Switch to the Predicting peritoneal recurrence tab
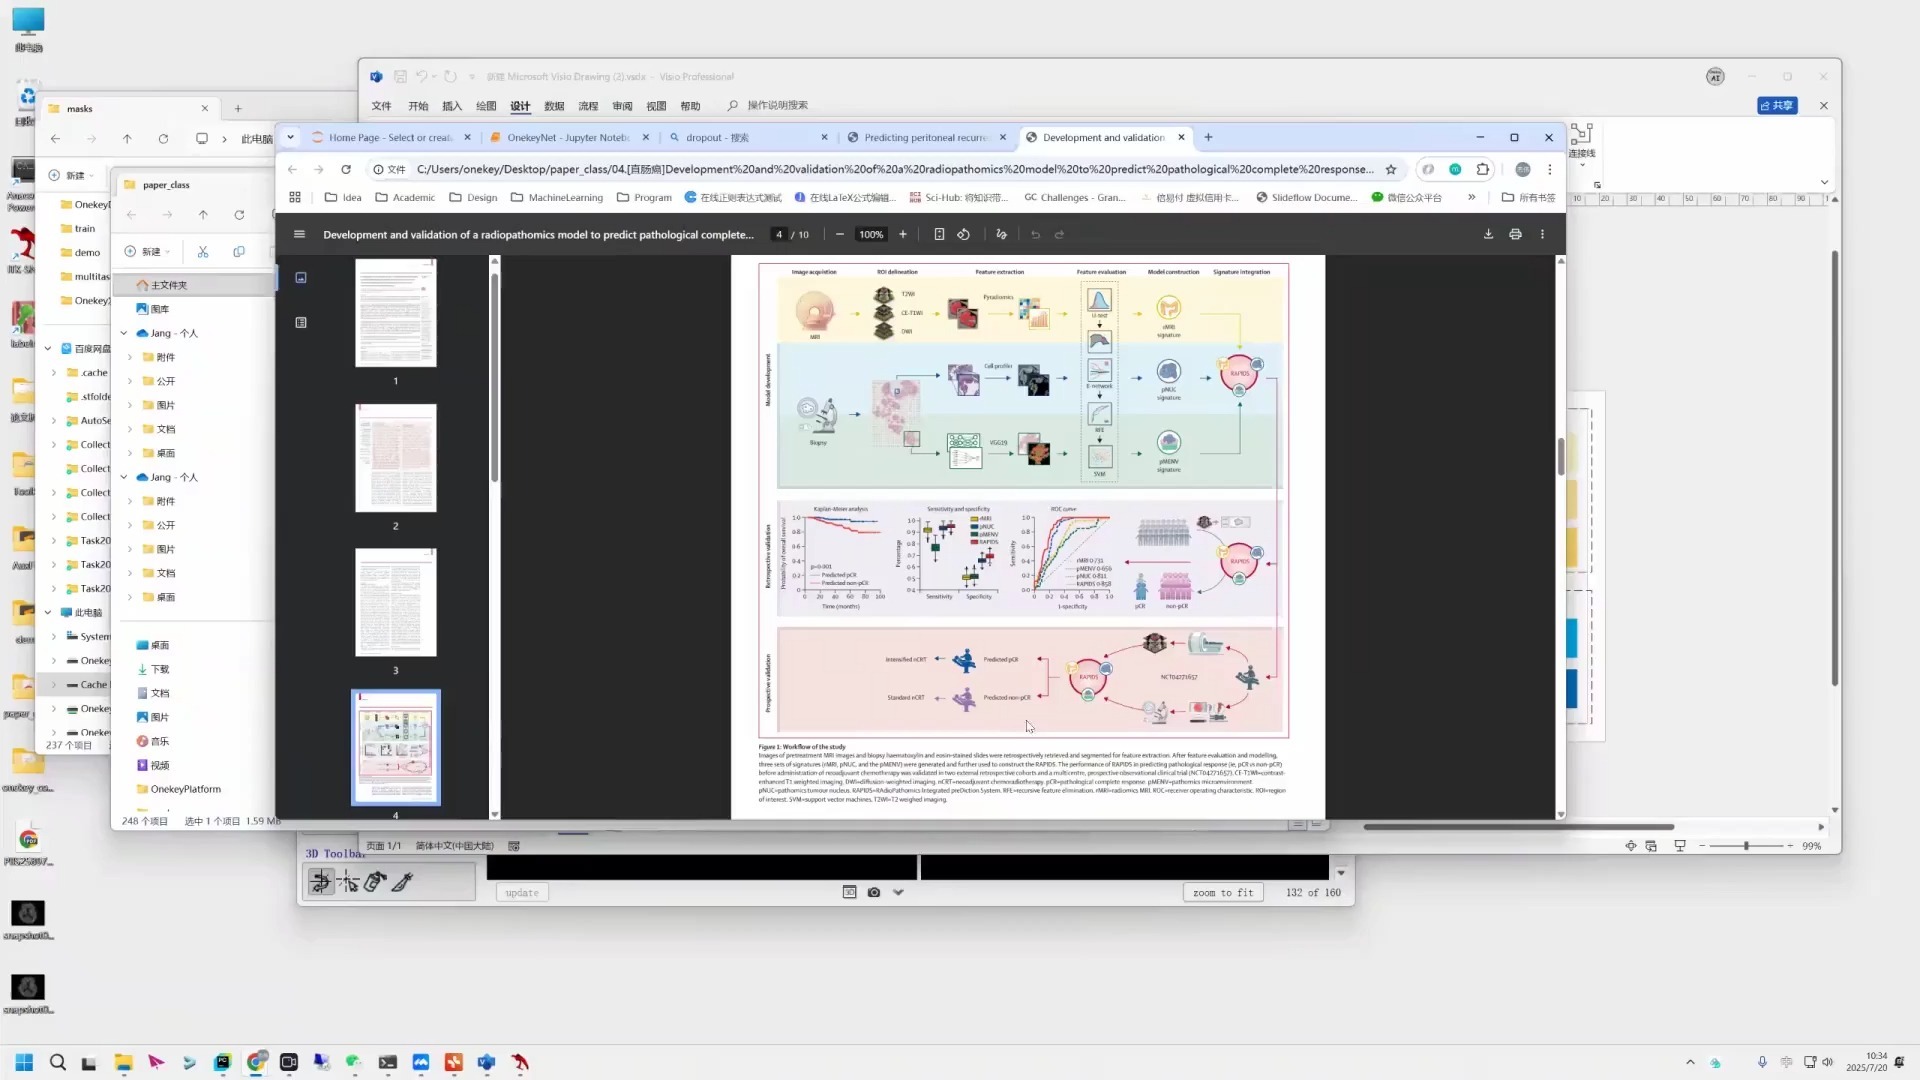This screenshot has height=1080, width=1920. 925,137
